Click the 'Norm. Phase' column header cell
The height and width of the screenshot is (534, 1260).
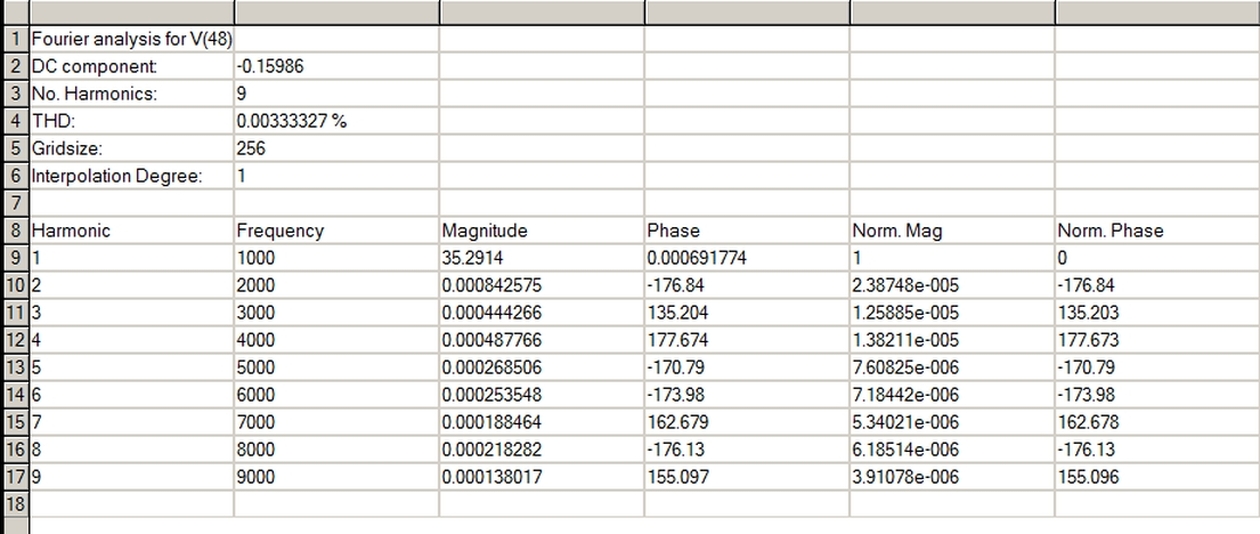(x=1158, y=231)
